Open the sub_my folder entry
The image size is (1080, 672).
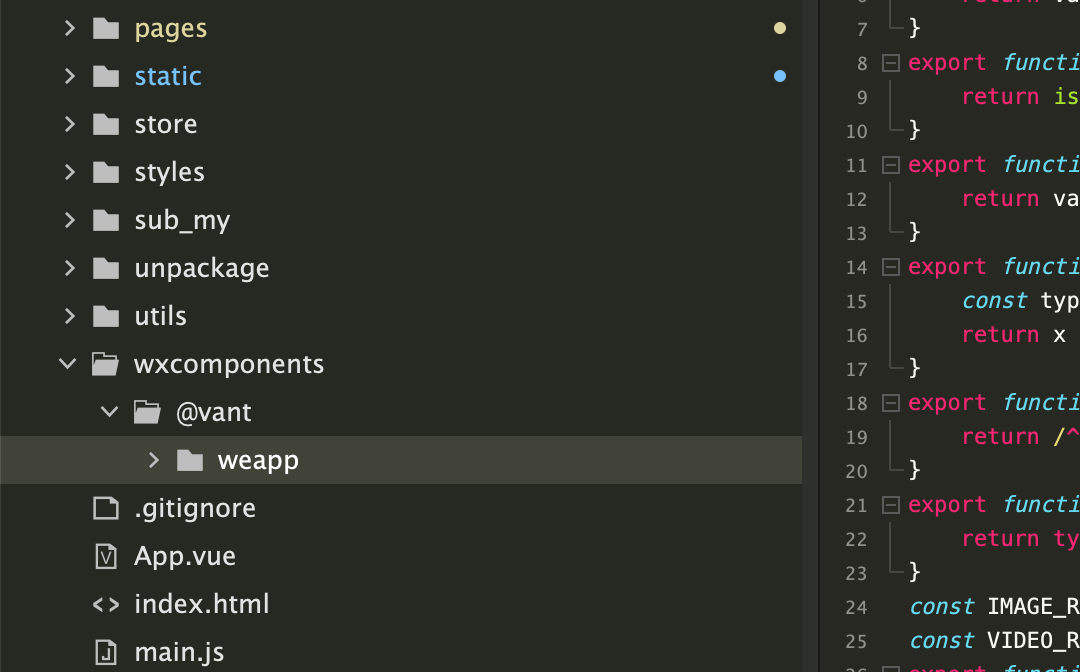coord(182,220)
